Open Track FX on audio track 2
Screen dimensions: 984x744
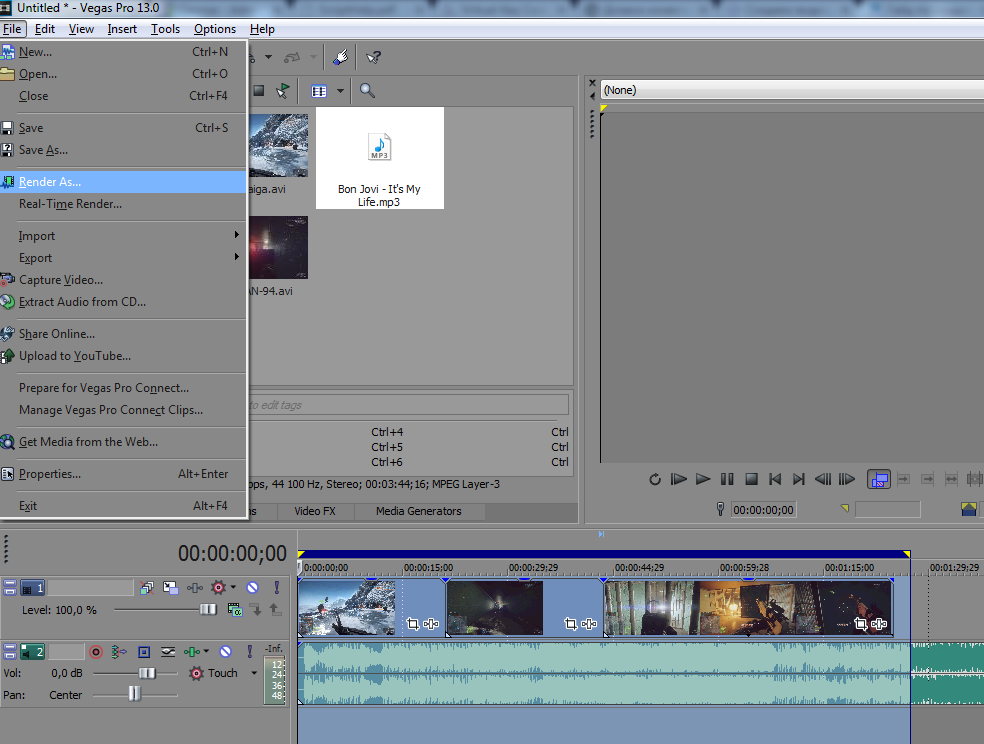[x=192, y=652]
